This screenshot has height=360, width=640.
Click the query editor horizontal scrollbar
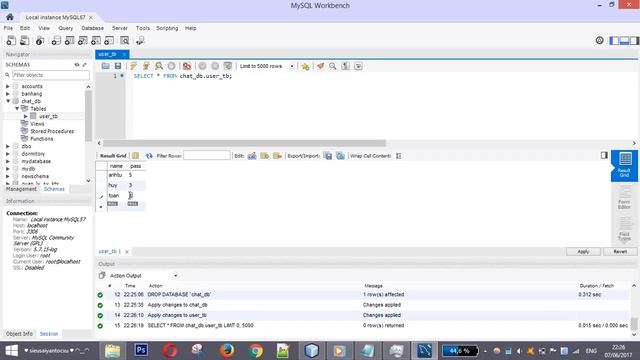244,143
